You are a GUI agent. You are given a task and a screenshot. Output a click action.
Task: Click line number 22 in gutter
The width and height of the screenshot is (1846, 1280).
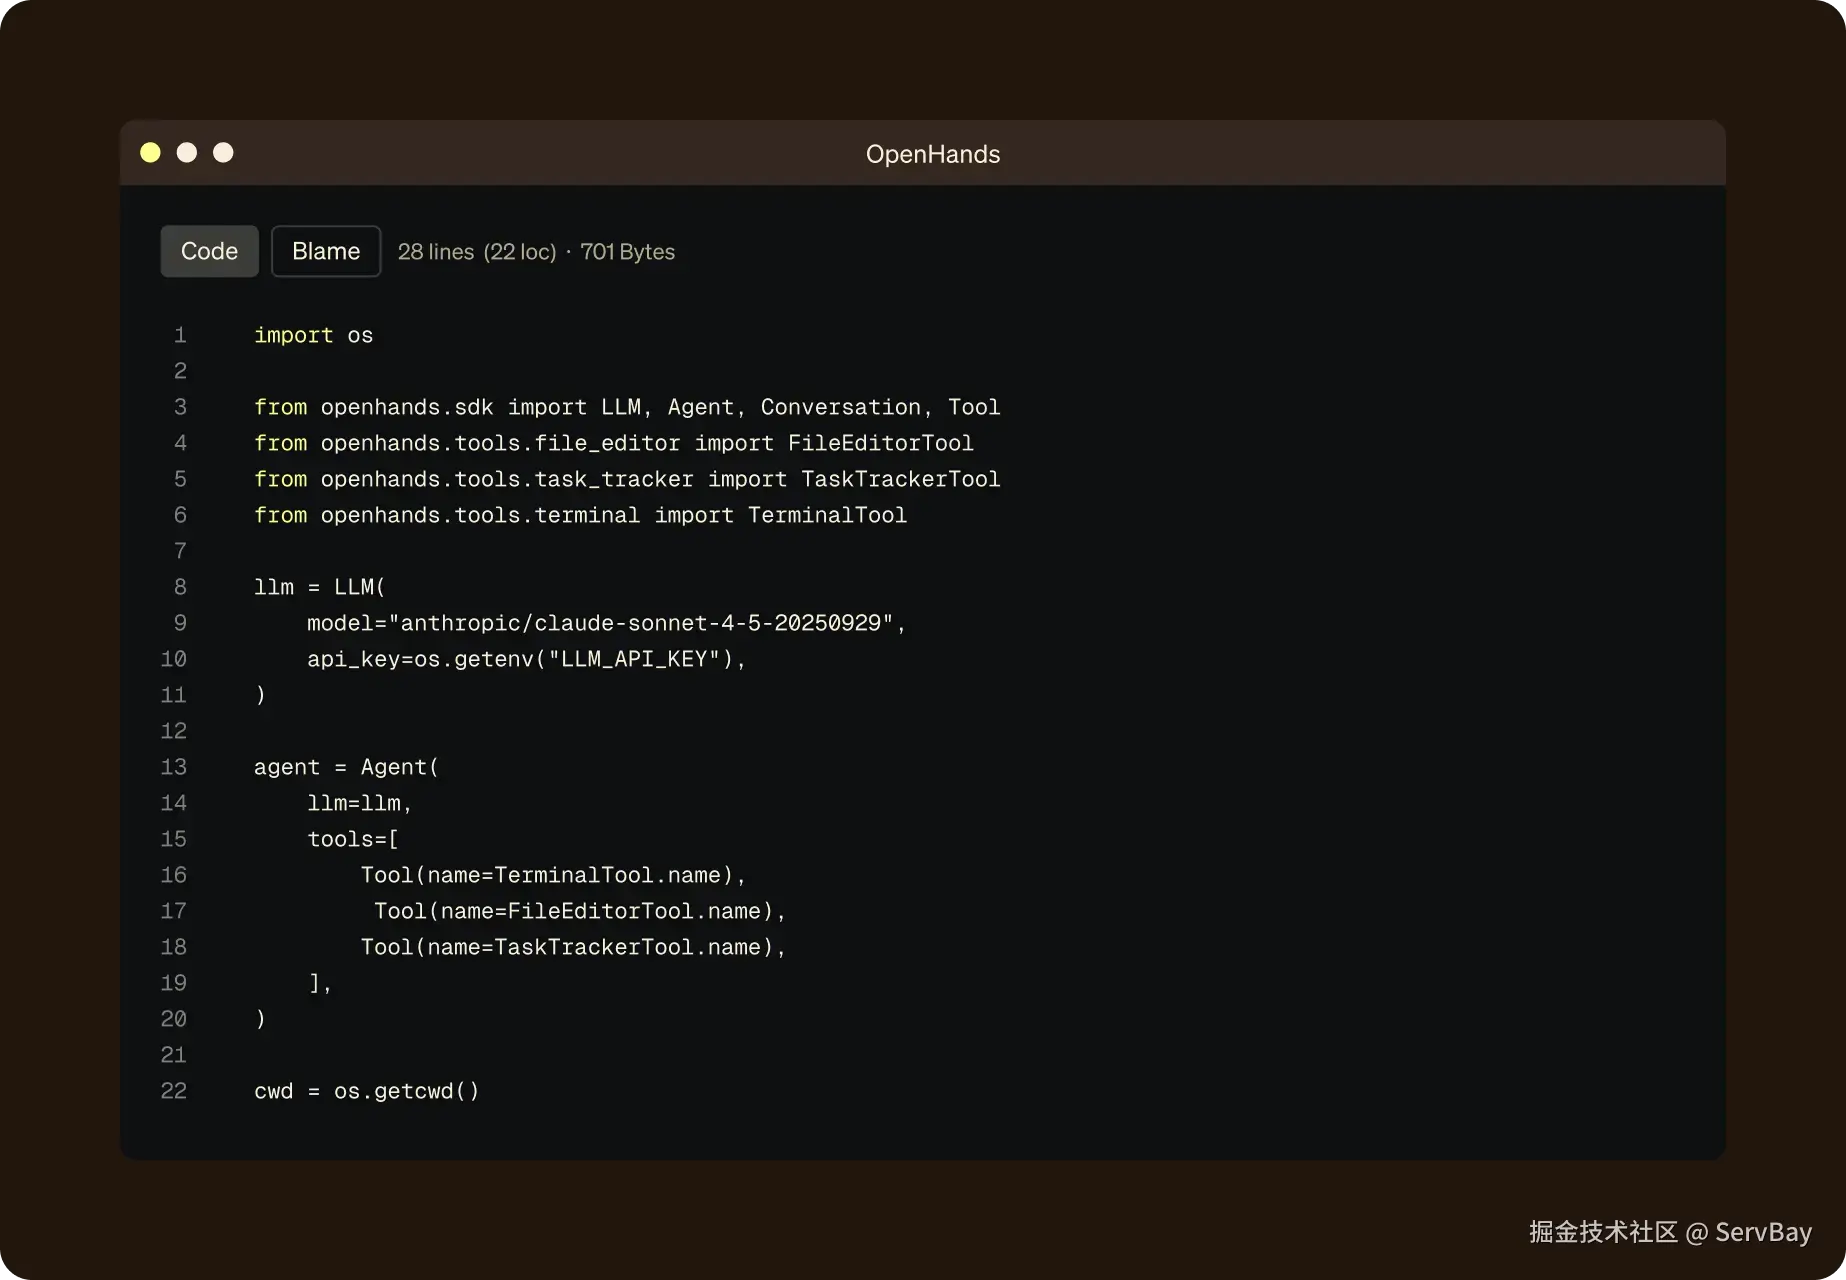174,1091
